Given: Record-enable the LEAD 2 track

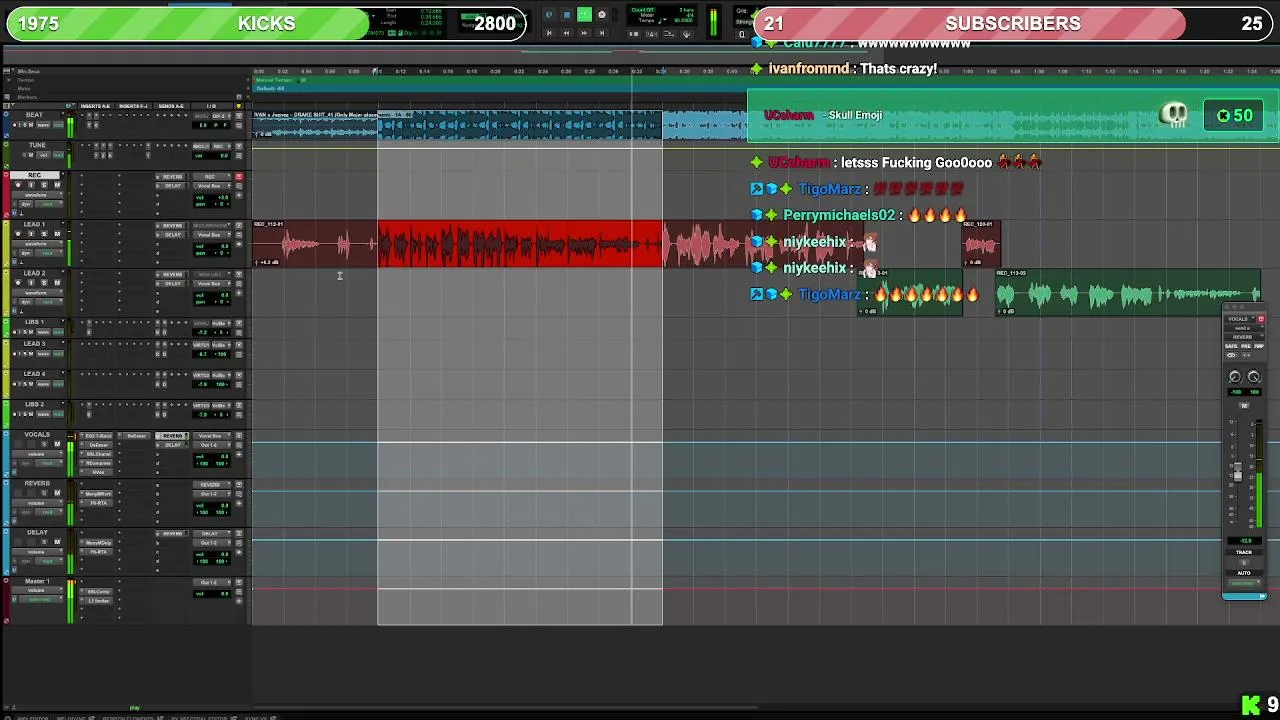Looking at the screenshot, I should click(x=17, y=283).
